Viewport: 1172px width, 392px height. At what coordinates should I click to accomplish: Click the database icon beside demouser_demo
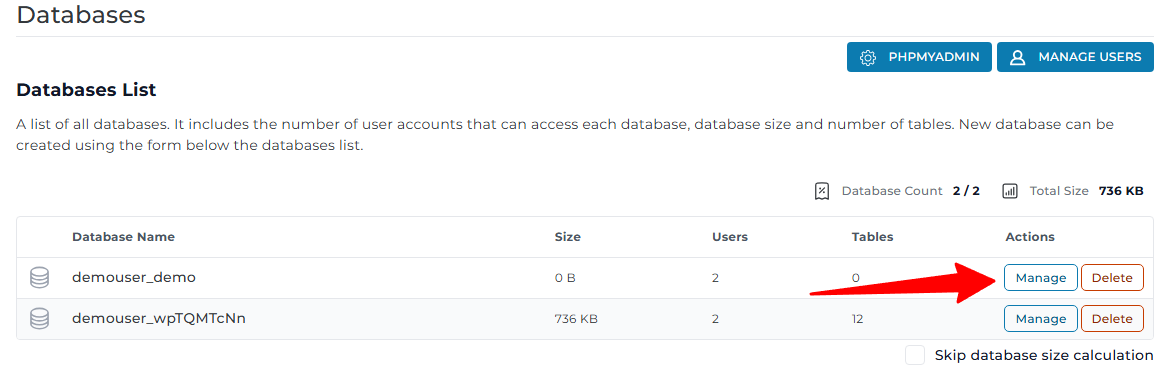click(x=40, y=278)
